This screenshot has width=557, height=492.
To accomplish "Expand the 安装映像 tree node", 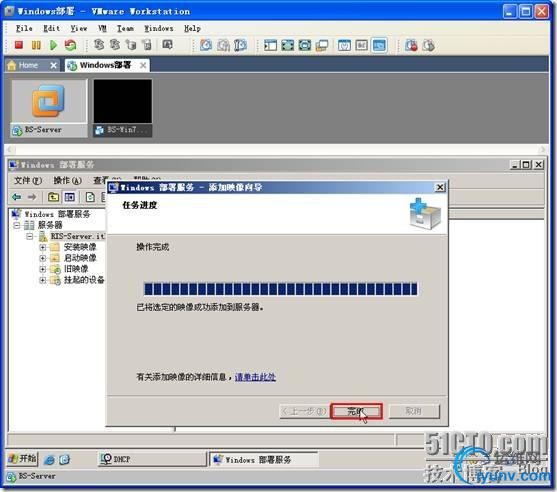I will pyautogui.click(x=43, y=247).
